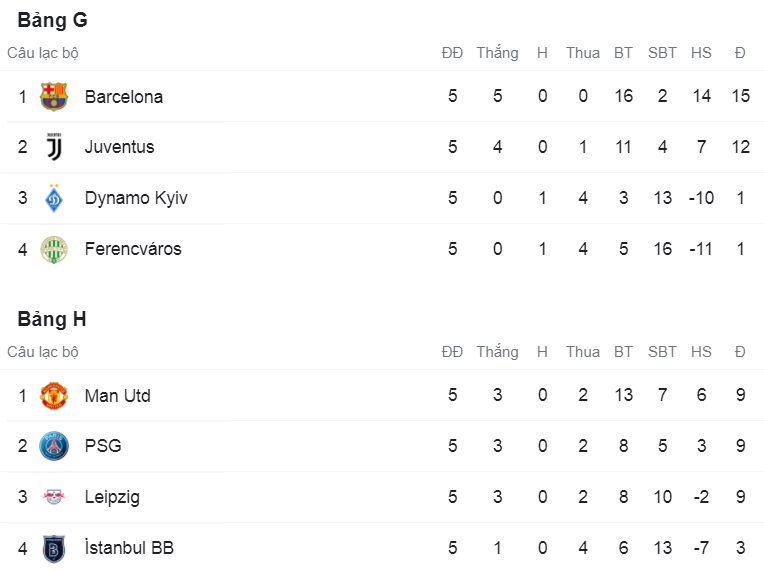Open the PSG team page
764x573 pixels.
point(103,446)
